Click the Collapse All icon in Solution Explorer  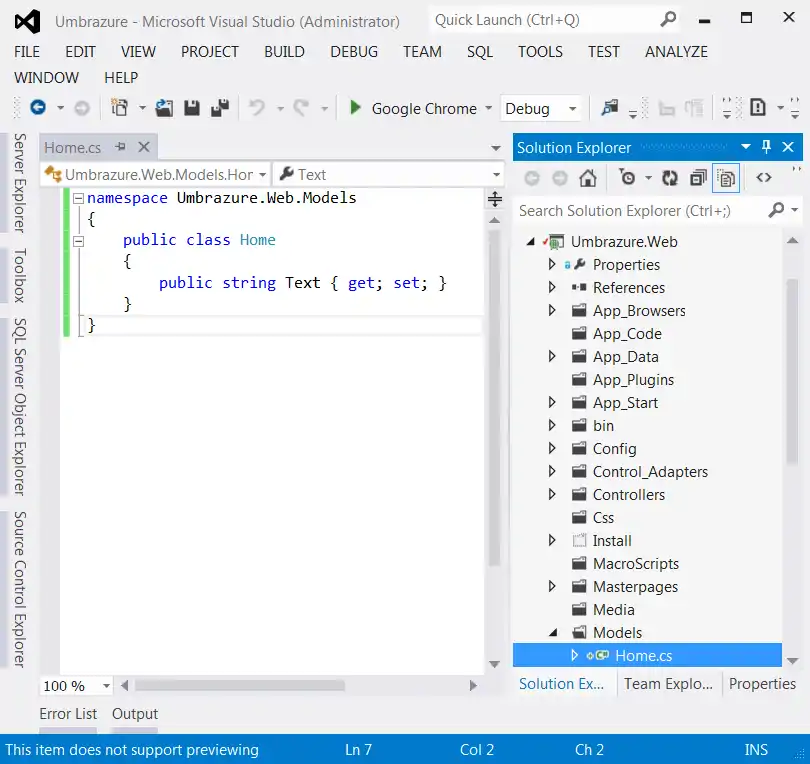click(698, 178)
